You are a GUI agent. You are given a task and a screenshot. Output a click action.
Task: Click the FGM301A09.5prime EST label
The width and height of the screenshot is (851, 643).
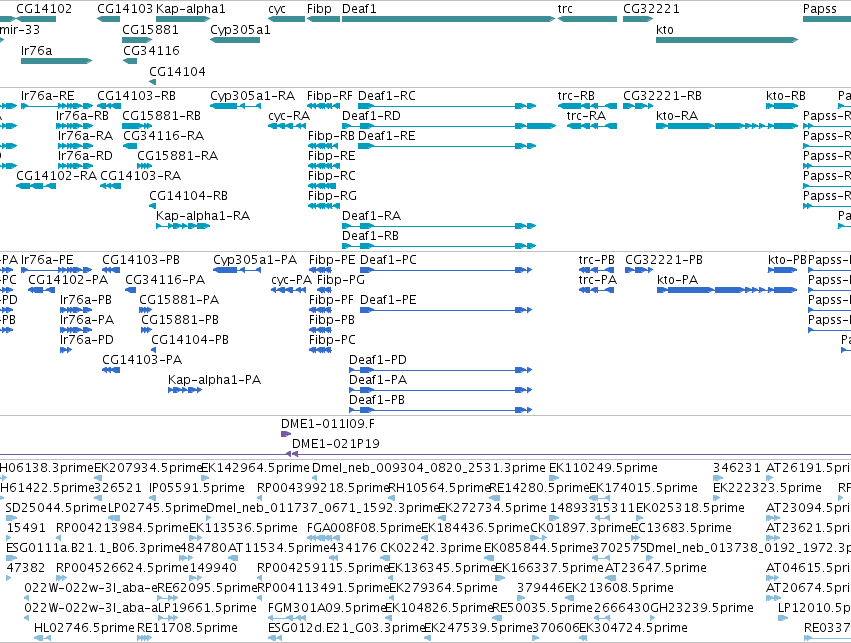point(326,607)
